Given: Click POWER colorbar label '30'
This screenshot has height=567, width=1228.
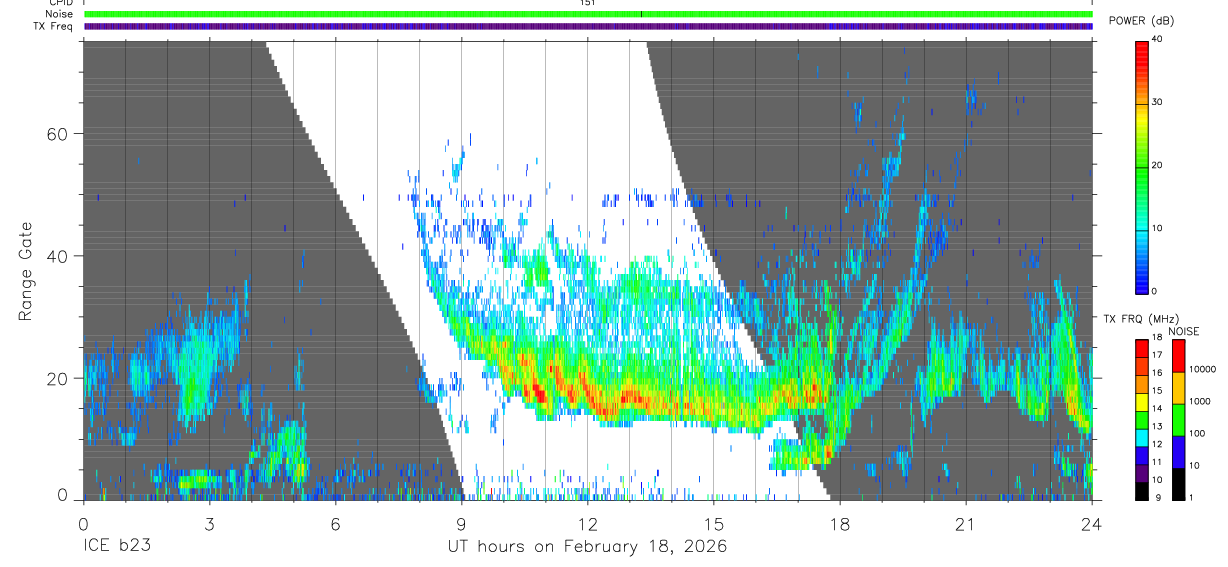Looking at the screenshot, I should 1158,102.
